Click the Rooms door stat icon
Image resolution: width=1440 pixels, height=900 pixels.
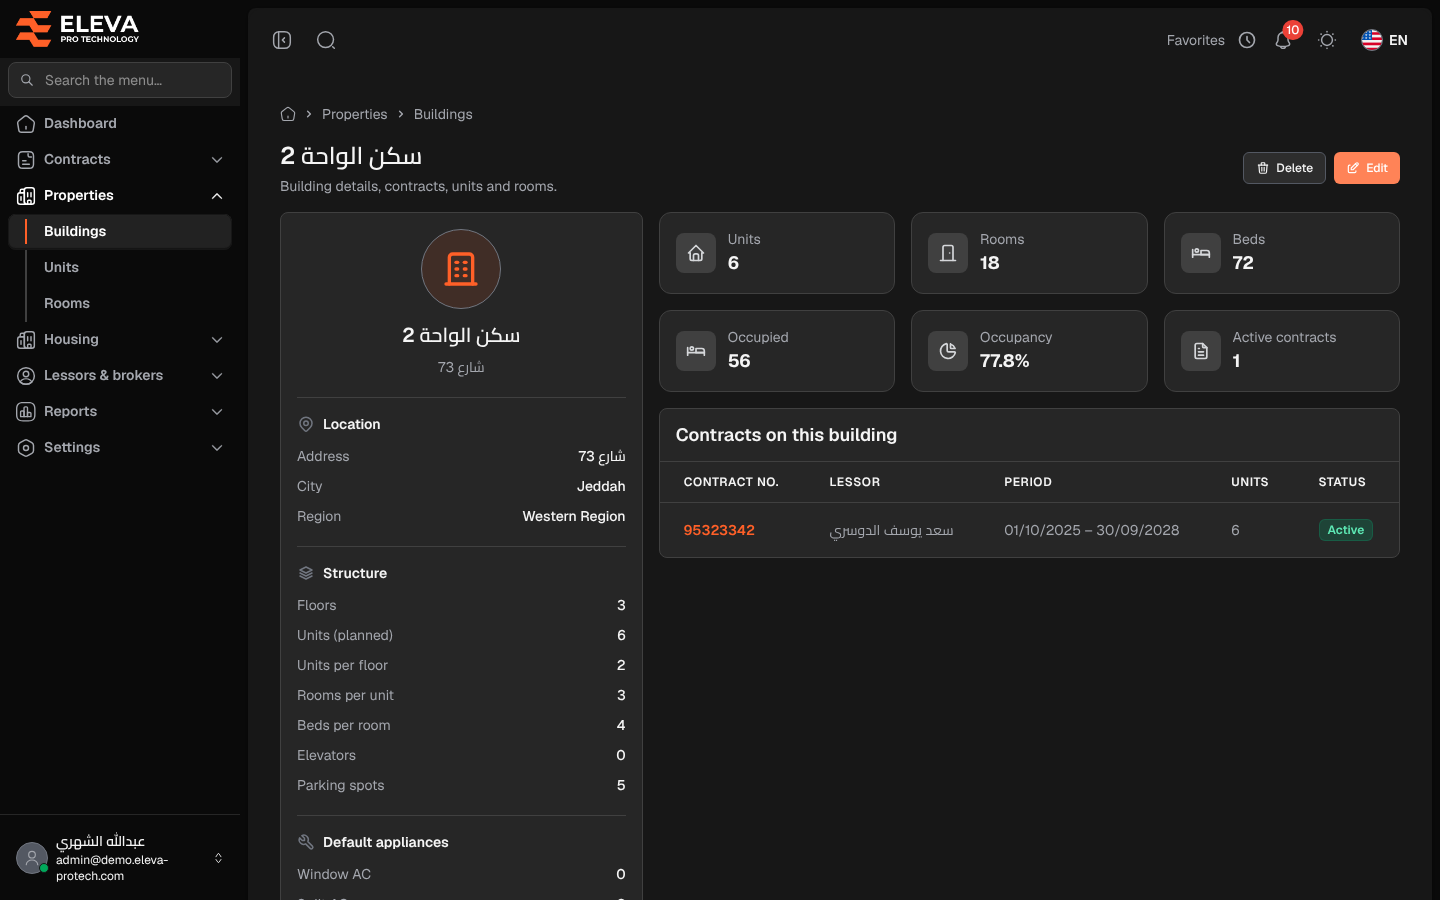[x=948, y=253]
